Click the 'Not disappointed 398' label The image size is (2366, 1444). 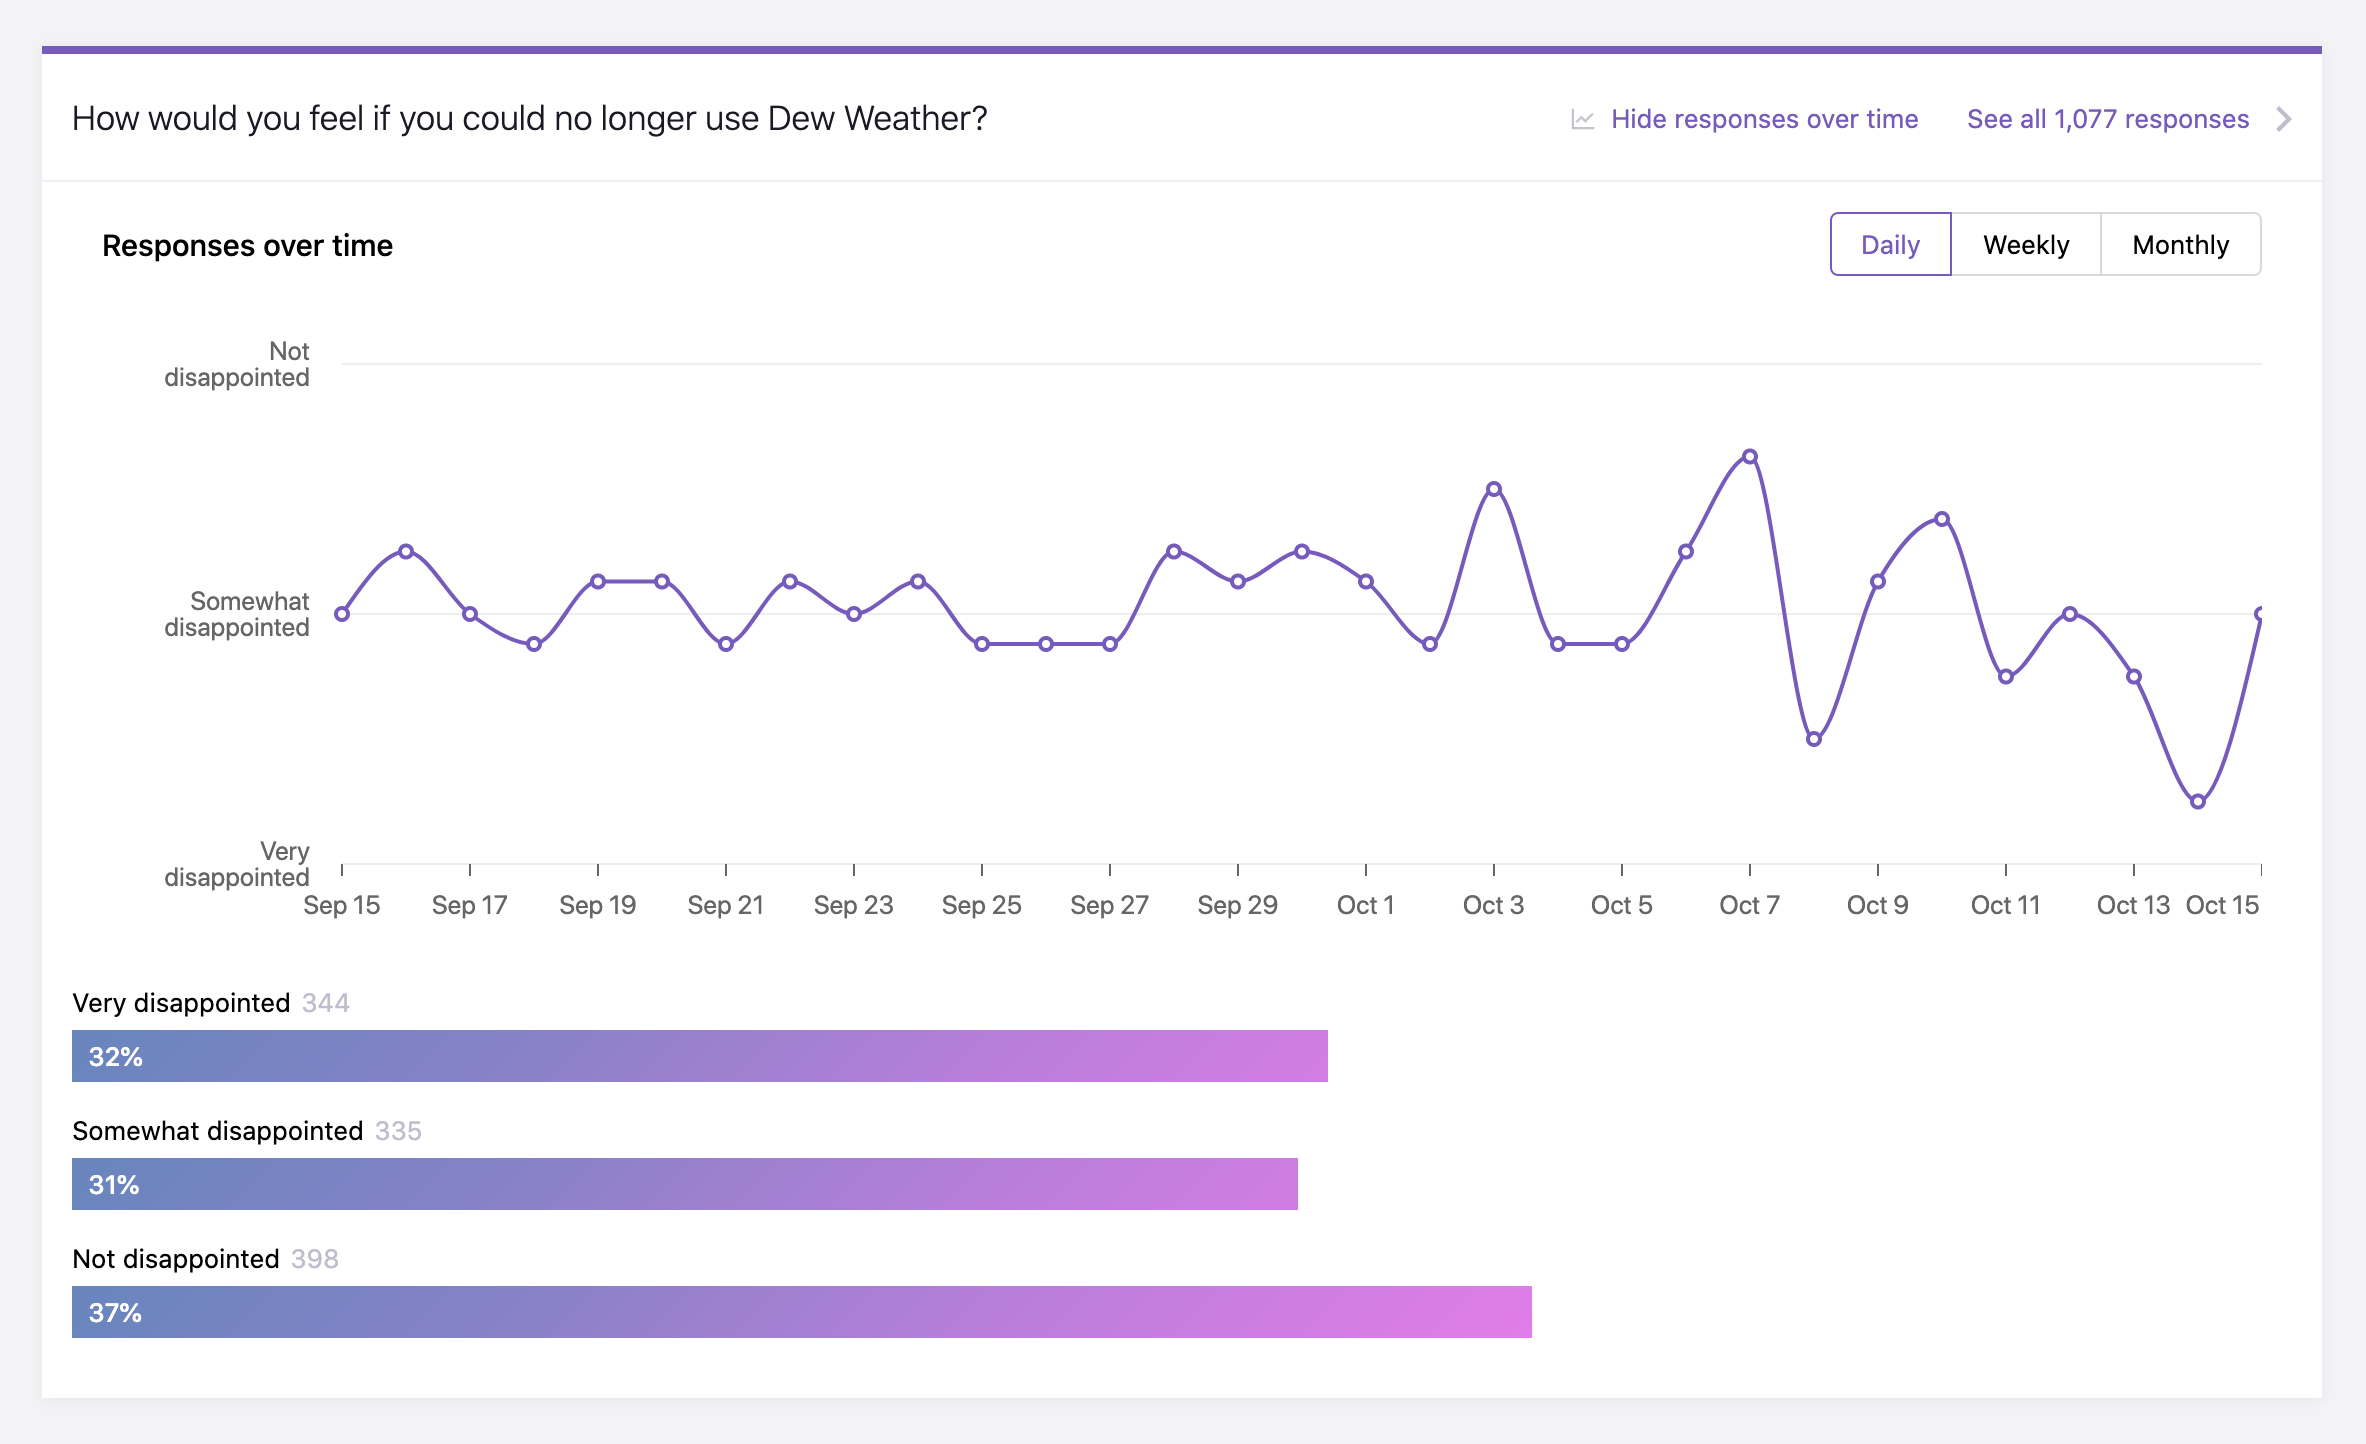point(205,1259)
